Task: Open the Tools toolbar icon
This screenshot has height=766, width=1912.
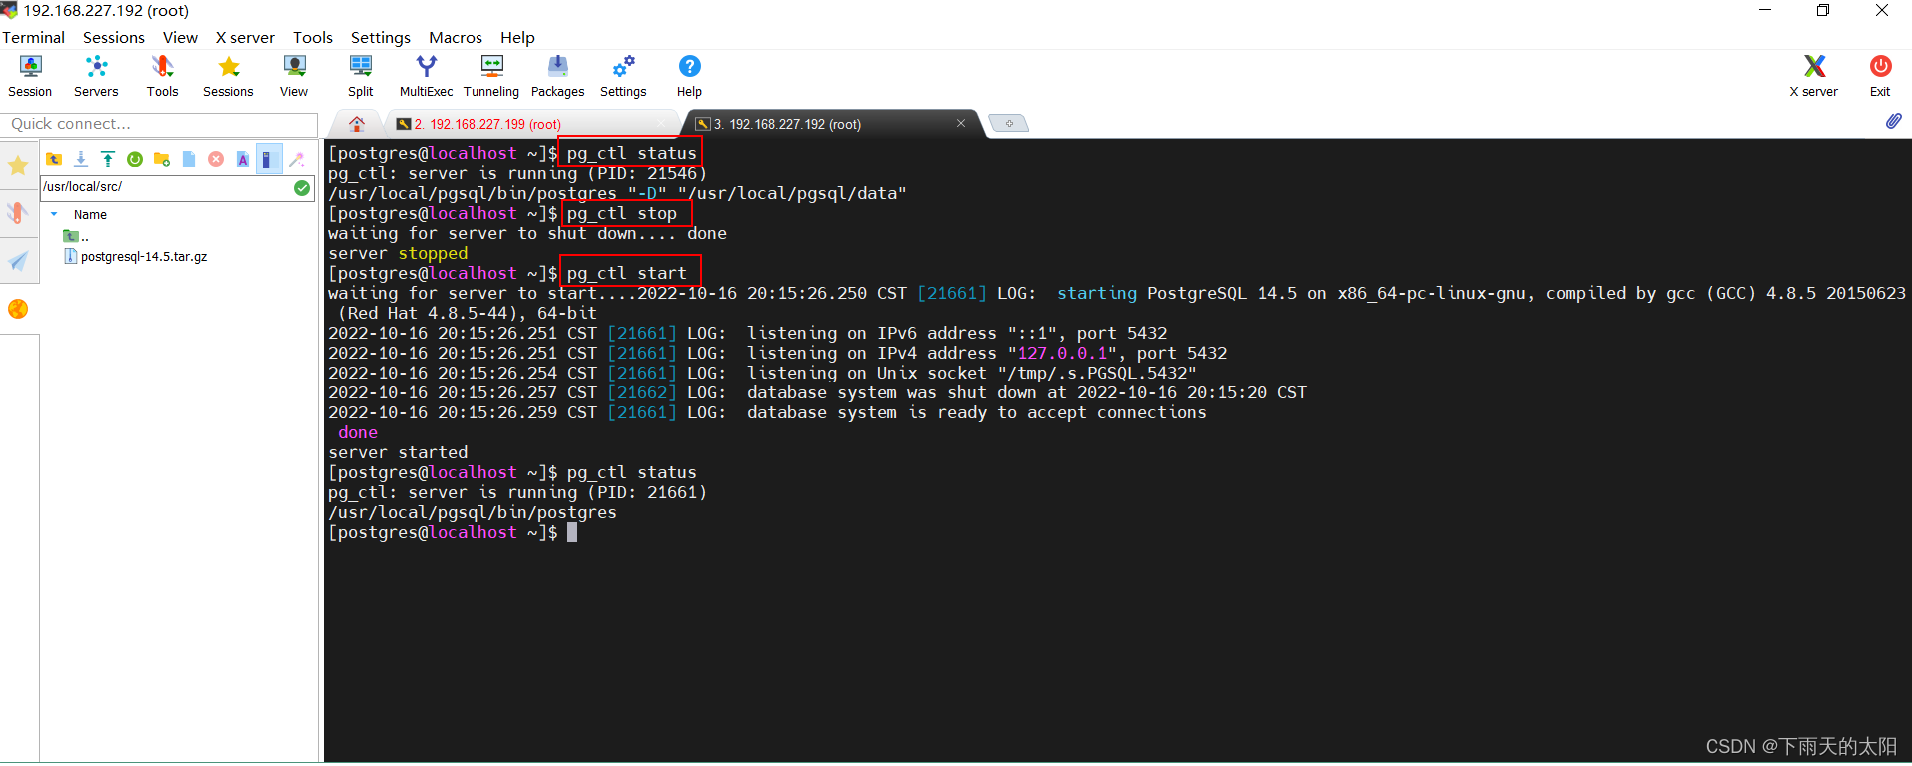Action: [162, 77]
